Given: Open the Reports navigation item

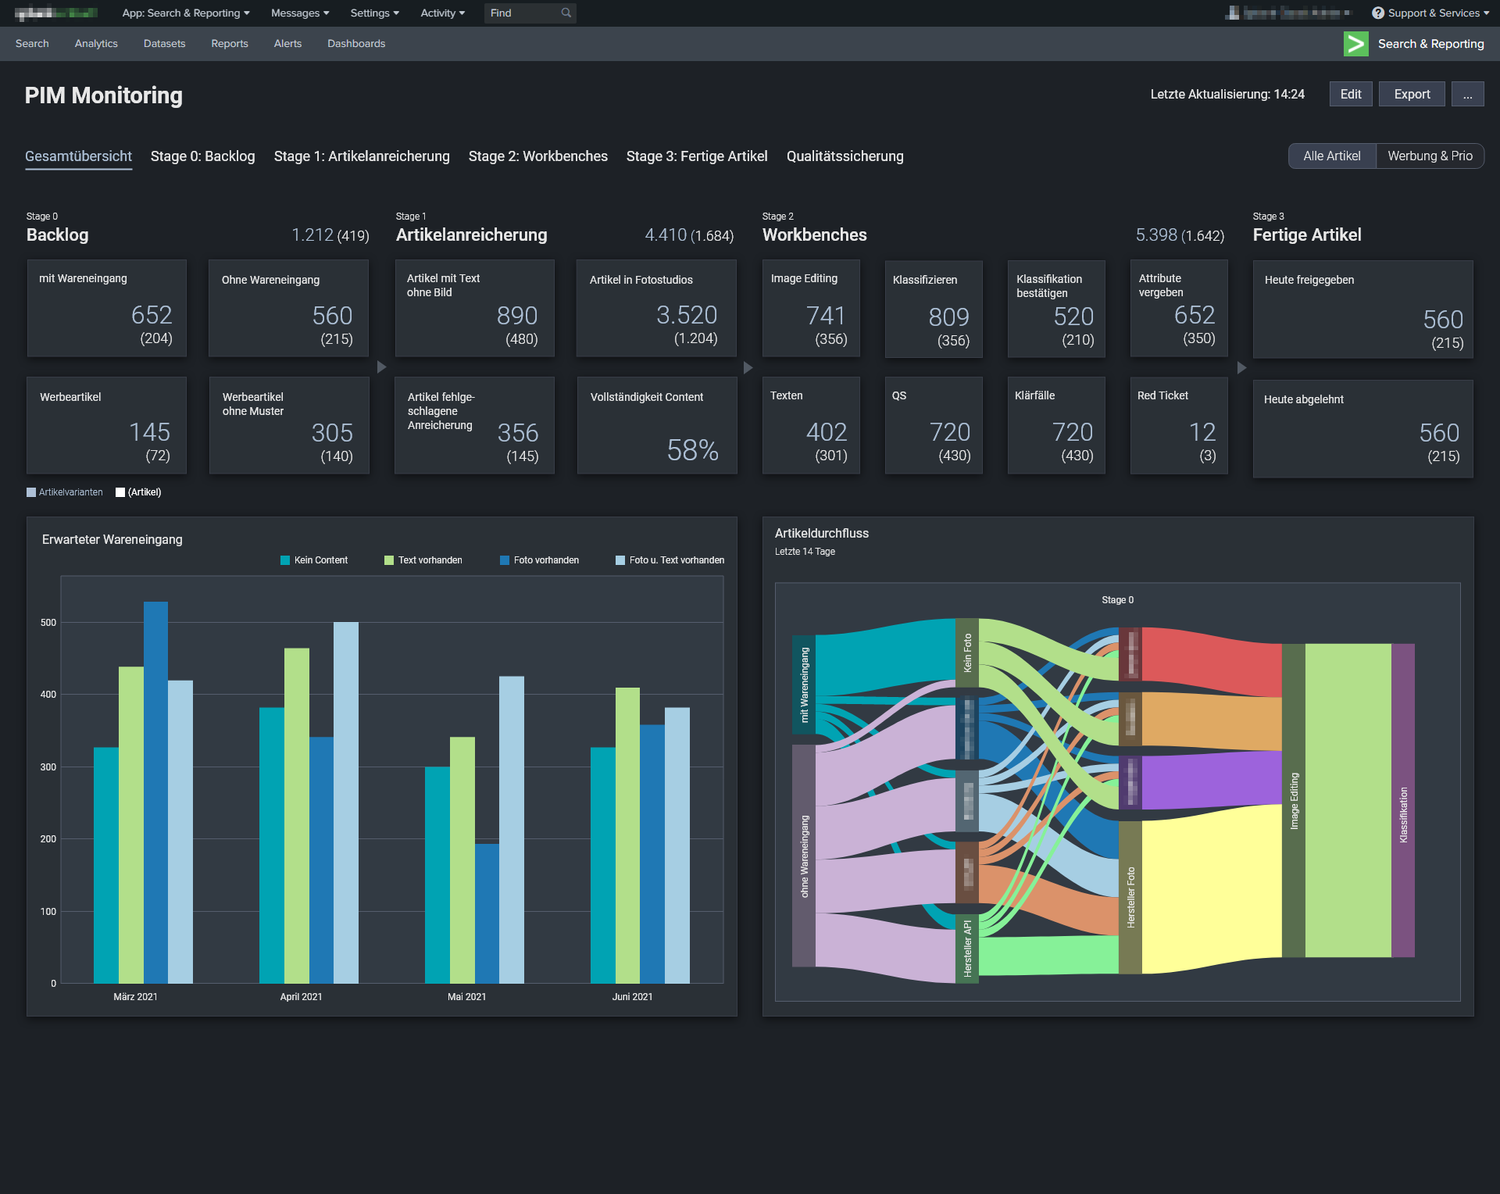Looking at the screenshot, I should pyautogui.click(x=229, y=44).
